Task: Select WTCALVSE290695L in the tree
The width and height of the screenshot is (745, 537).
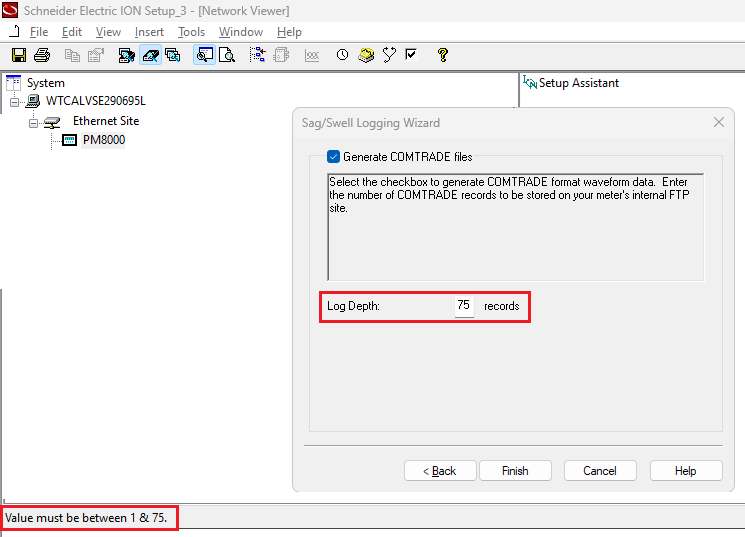Action: pos(96,101)
